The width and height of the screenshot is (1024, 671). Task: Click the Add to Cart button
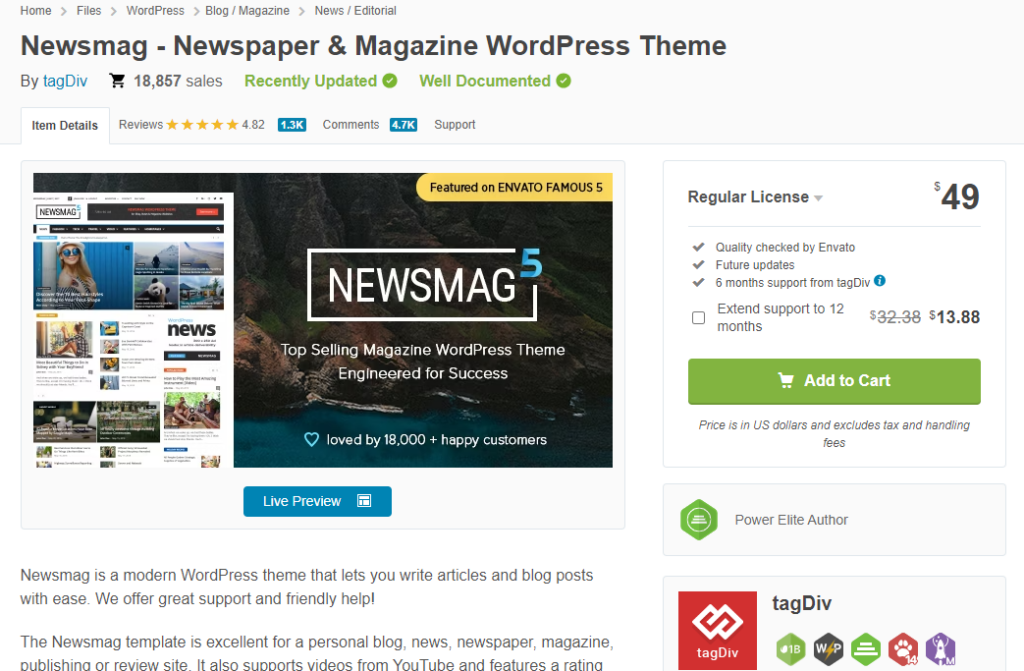834,381
